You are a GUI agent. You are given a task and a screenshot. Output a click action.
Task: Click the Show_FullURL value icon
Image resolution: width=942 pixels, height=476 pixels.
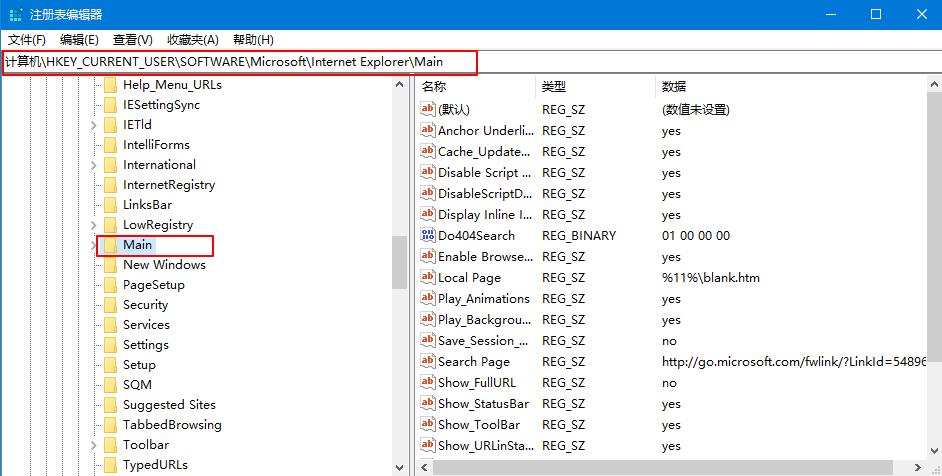(x=428, y=383)
